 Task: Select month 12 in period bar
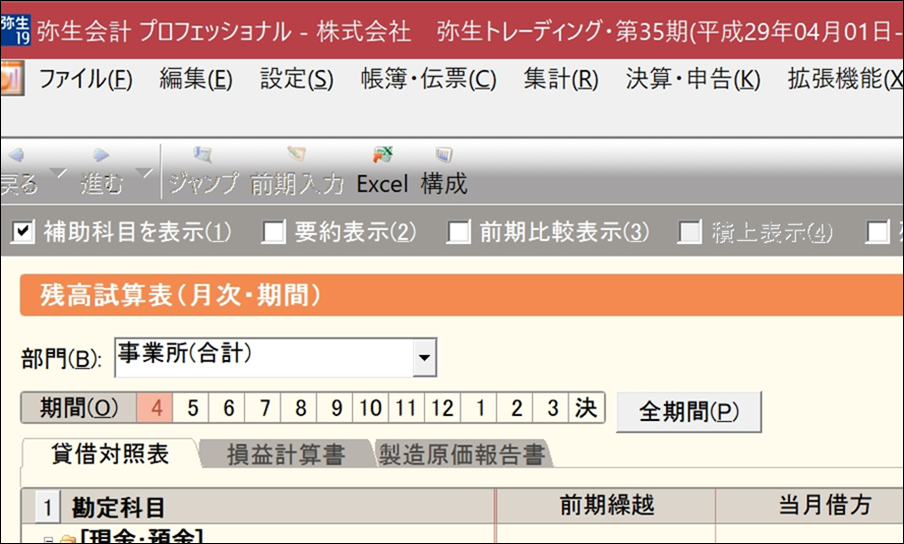point(443,408)
